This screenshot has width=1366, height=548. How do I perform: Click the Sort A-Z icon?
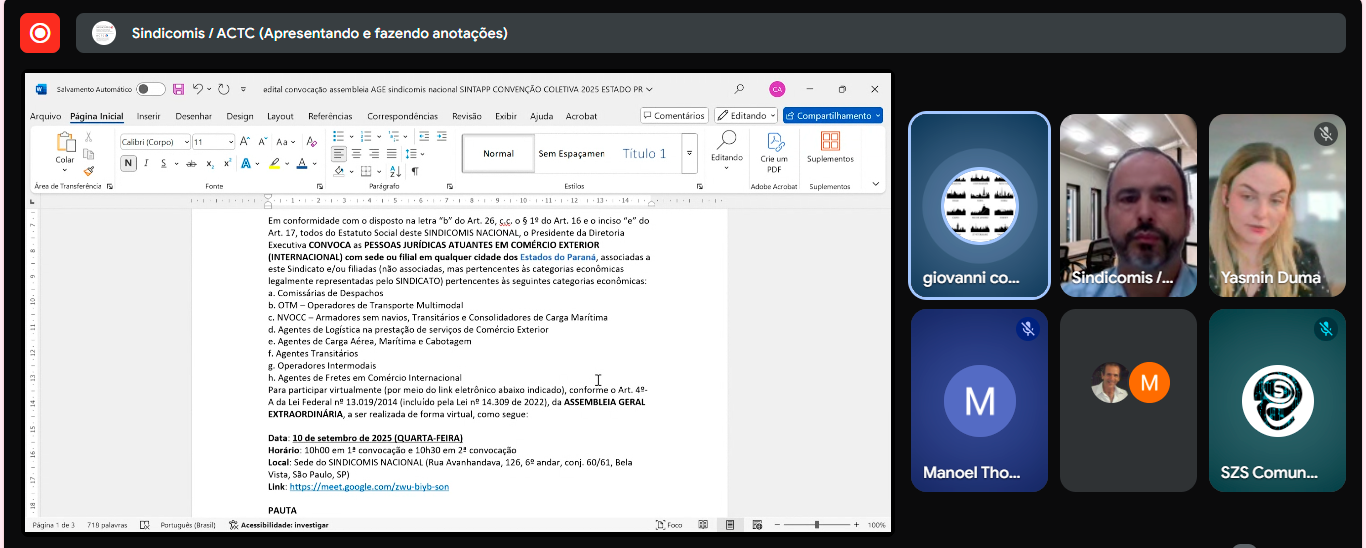pos(396,171)
